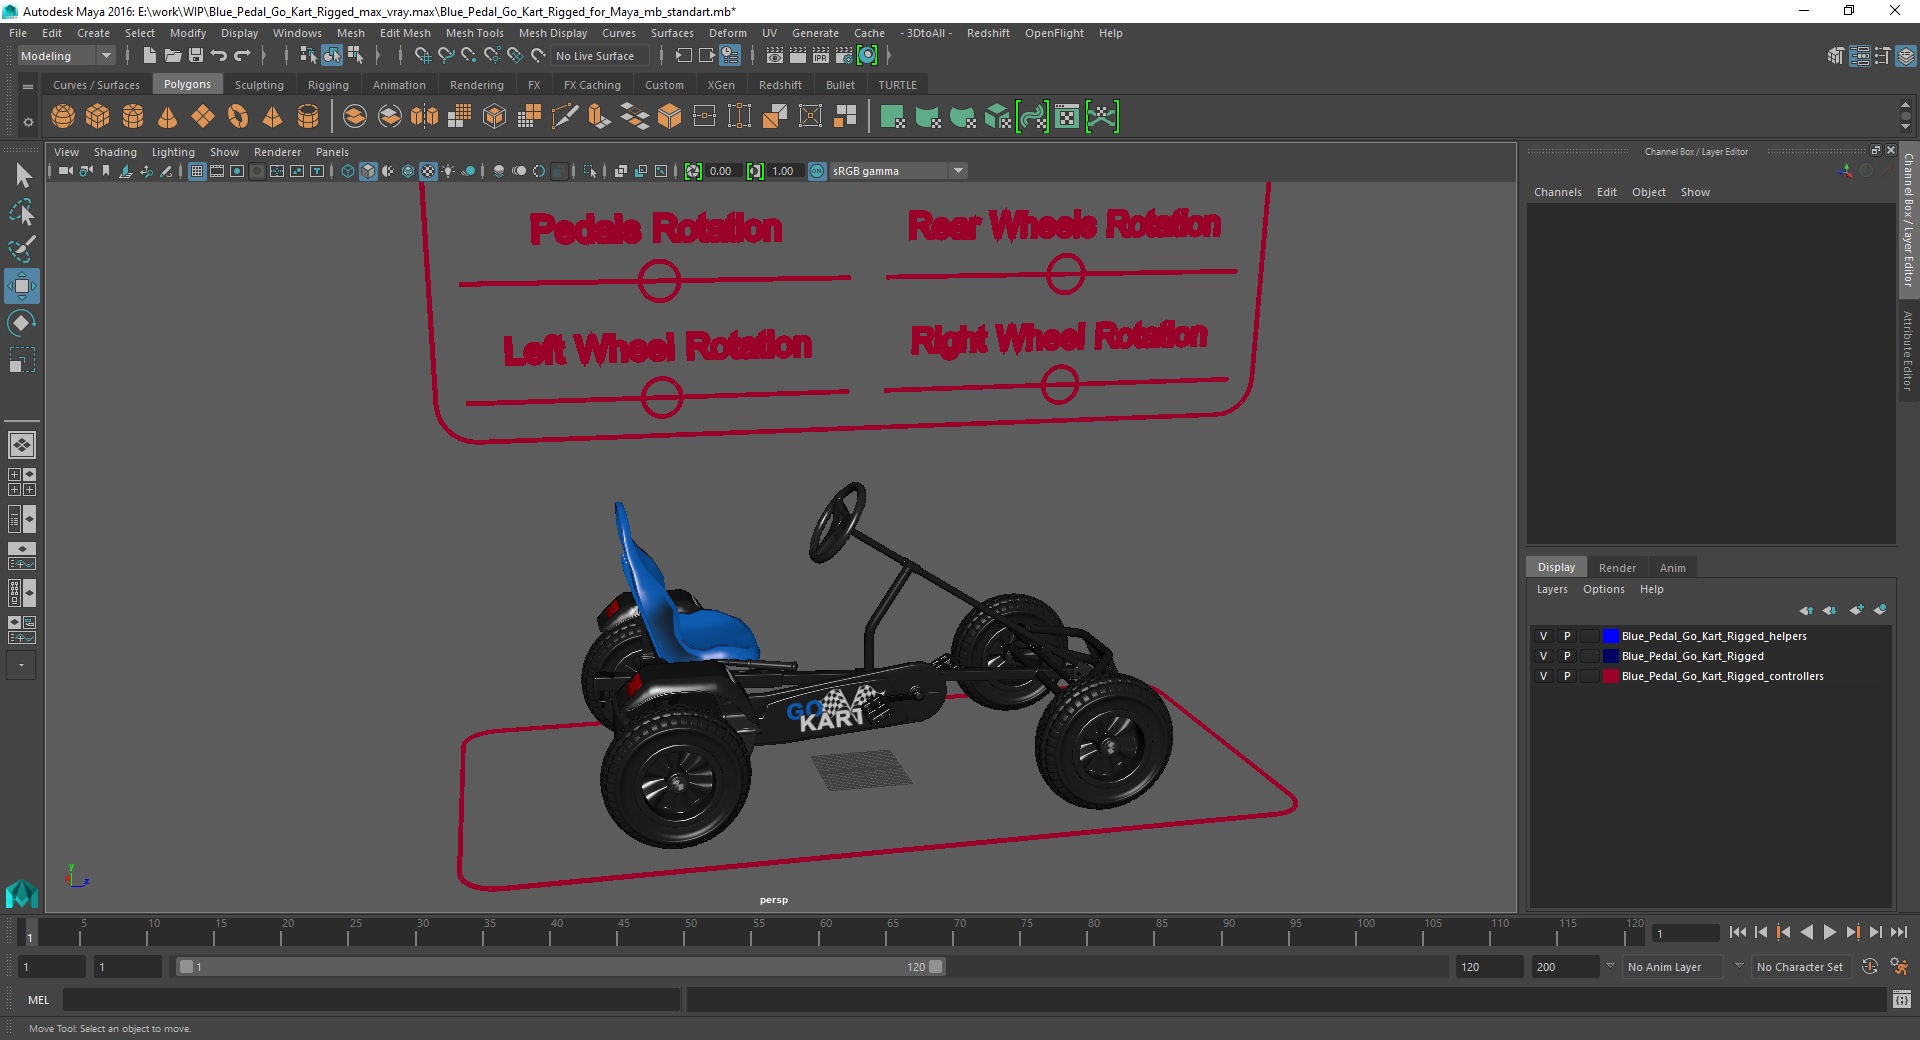Create polygon cone from shelf

(x=168, y=117)
